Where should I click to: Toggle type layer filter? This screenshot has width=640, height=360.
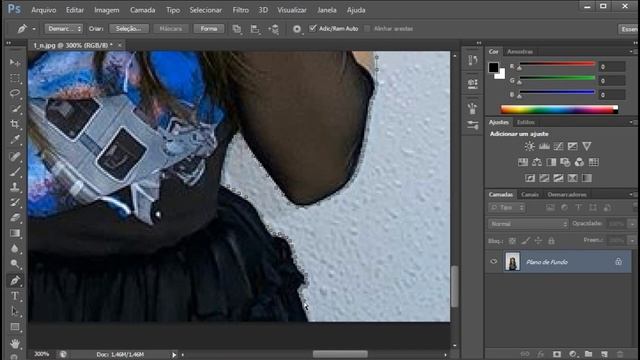point(578,208)
